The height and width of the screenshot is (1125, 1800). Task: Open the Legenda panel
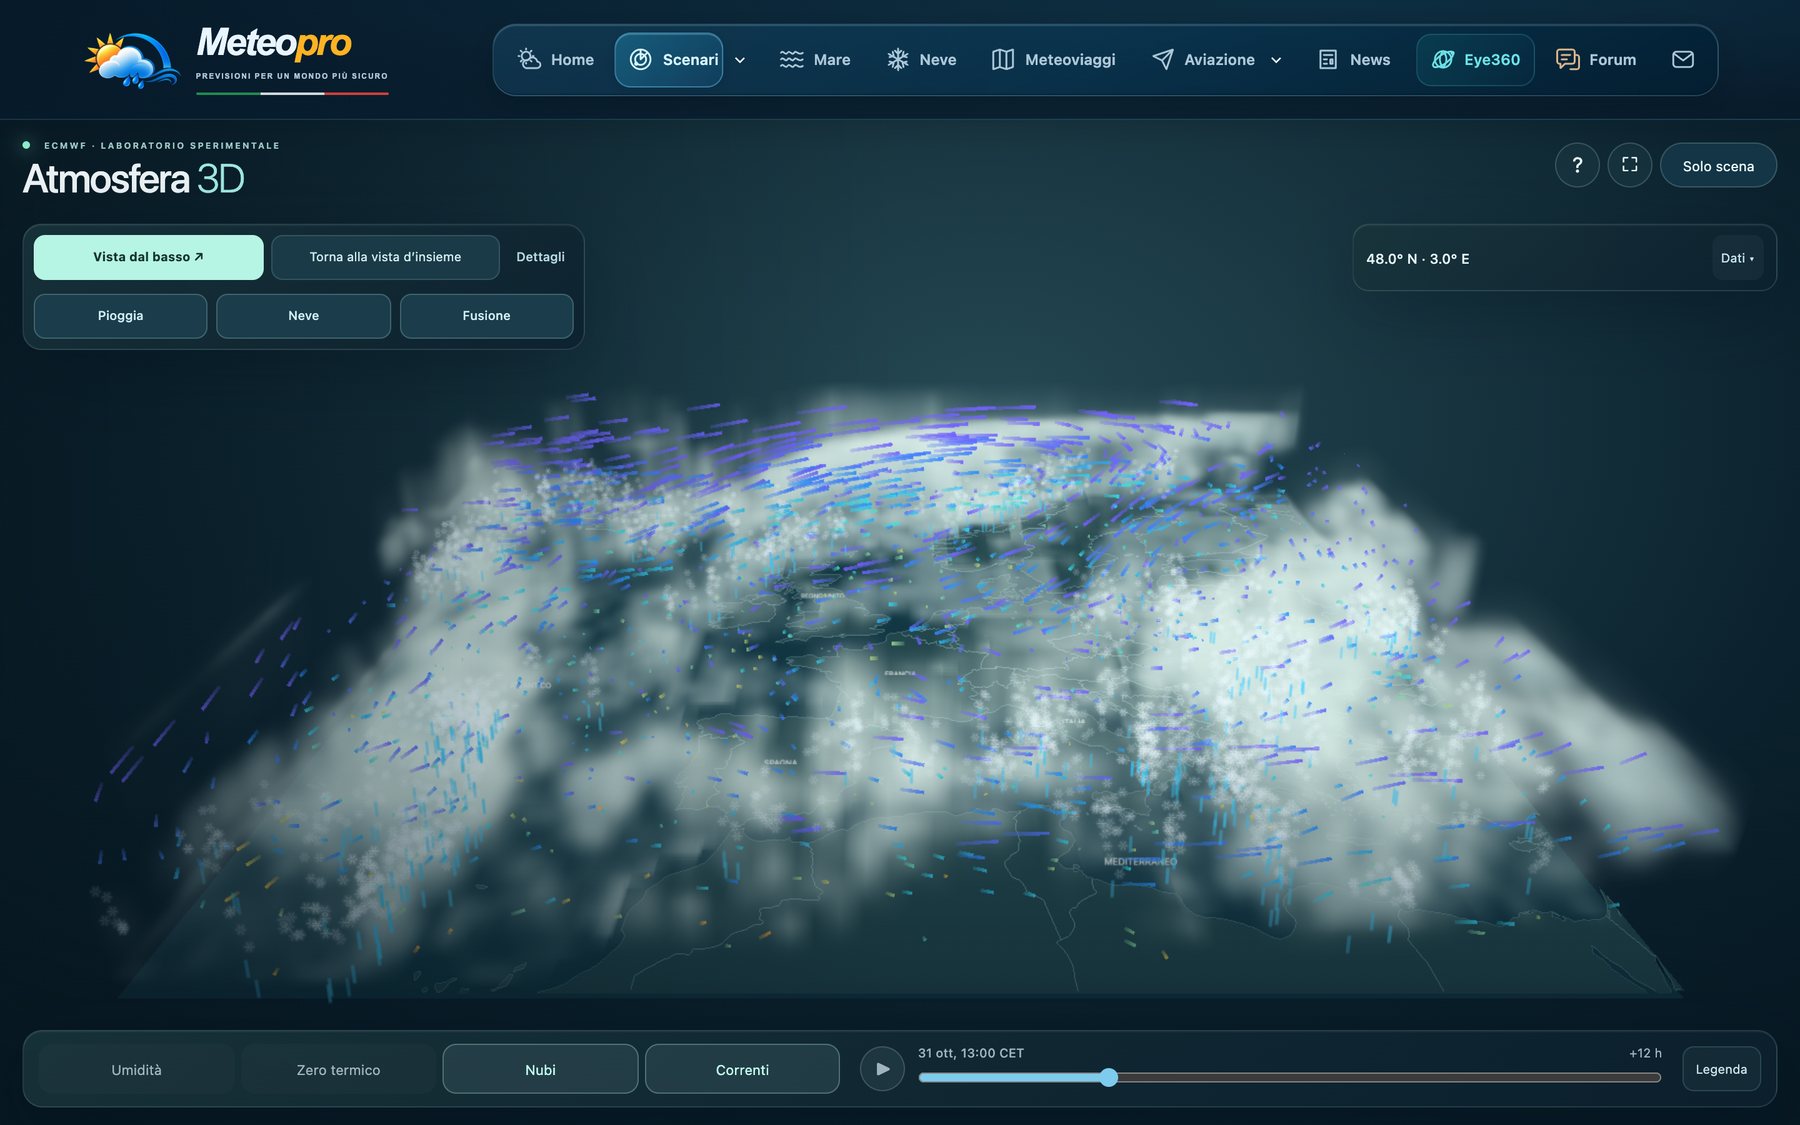pos(1721,1069)
